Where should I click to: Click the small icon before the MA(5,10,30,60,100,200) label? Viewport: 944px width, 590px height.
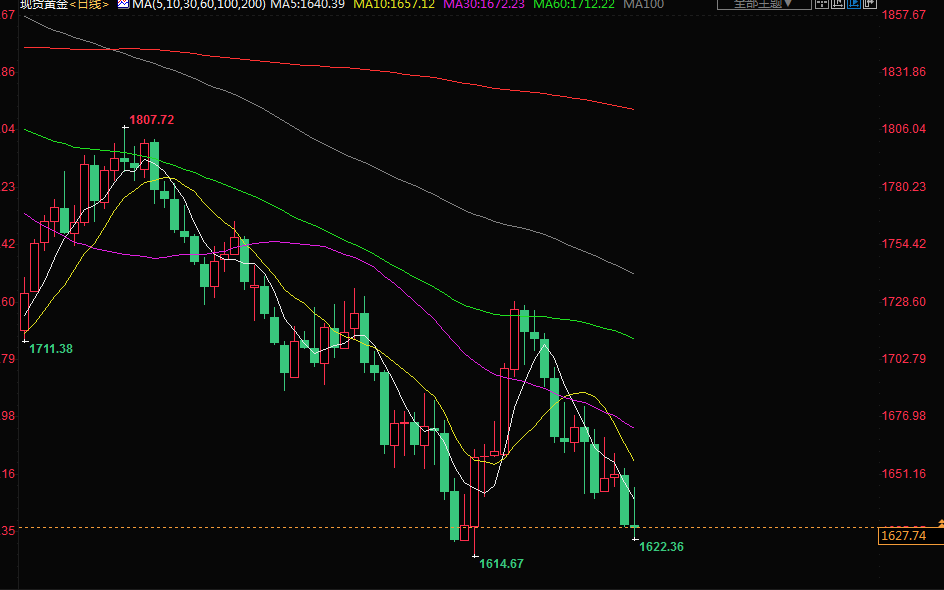pyautogui.click(x=123, y=5)
